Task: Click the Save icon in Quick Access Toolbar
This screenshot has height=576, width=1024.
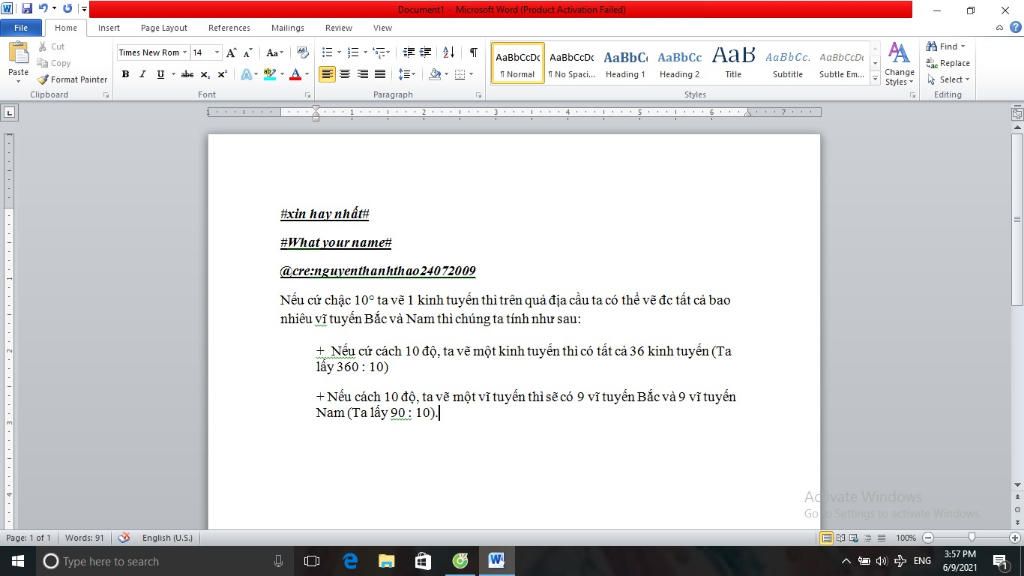Action: [x=27, y=9]
